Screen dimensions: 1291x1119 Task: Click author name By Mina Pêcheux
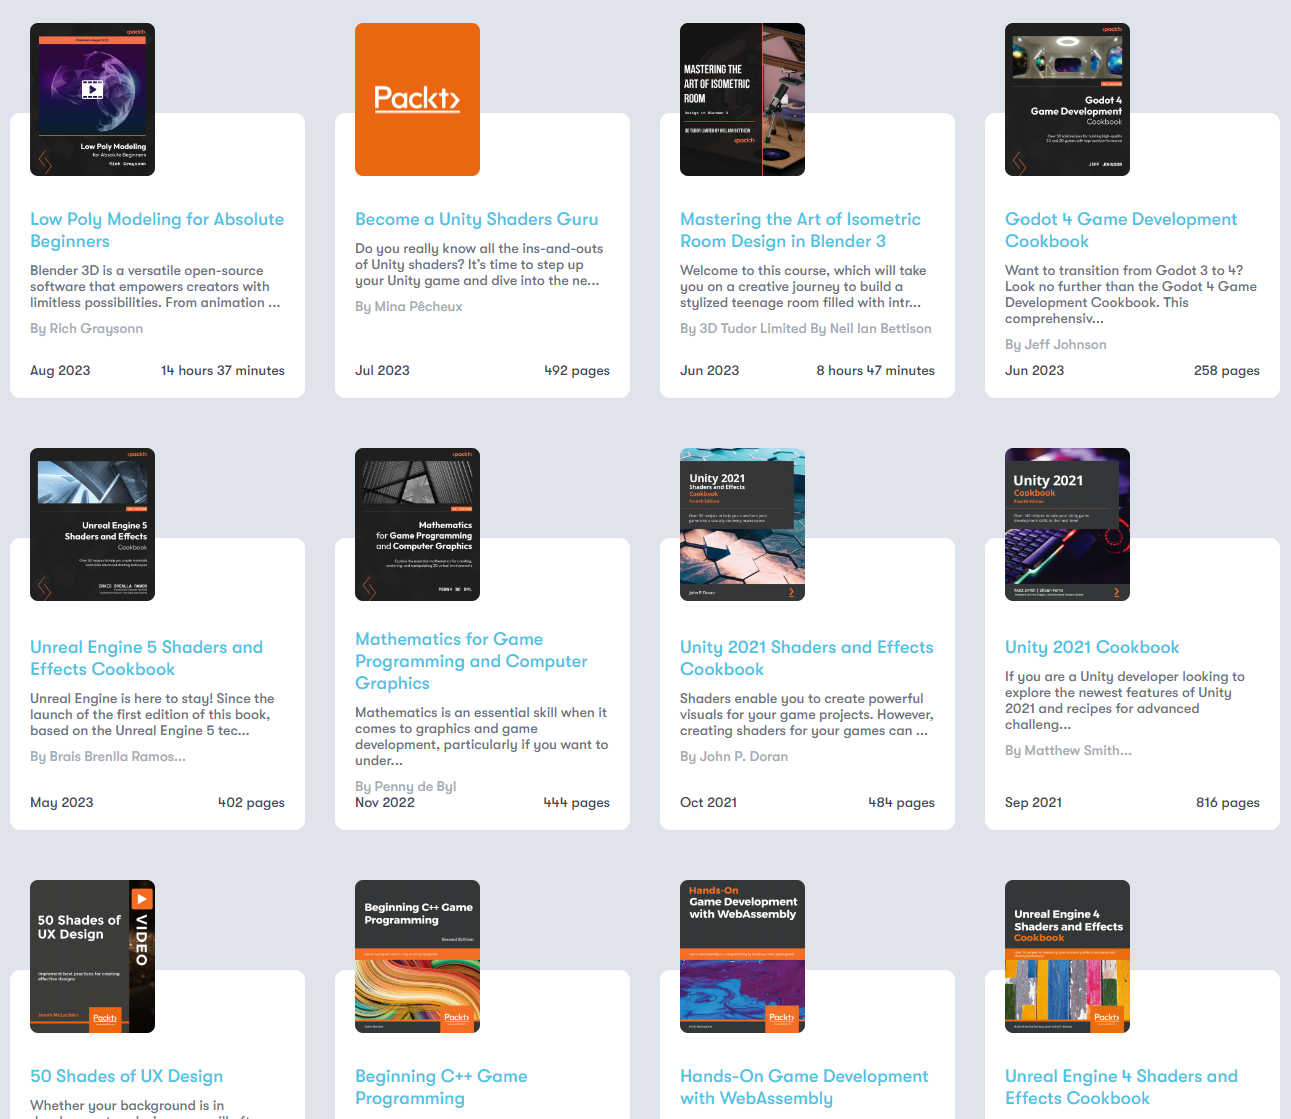[408, 306]
